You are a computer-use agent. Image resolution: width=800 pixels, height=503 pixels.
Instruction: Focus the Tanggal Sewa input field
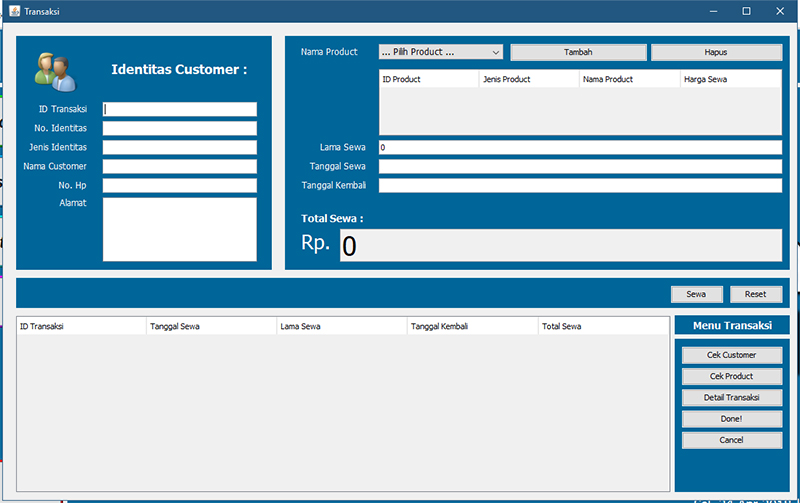pos(580,166)
